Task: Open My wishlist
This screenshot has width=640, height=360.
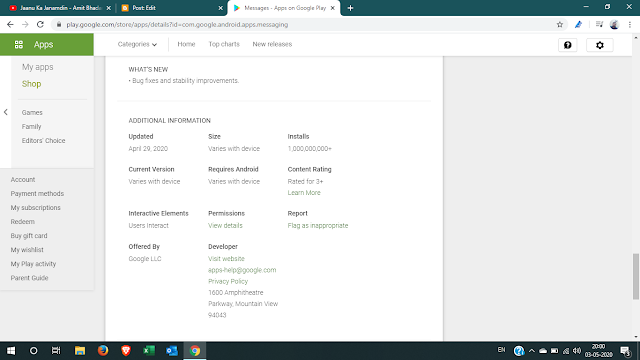Action: click(x=27, y=250)
